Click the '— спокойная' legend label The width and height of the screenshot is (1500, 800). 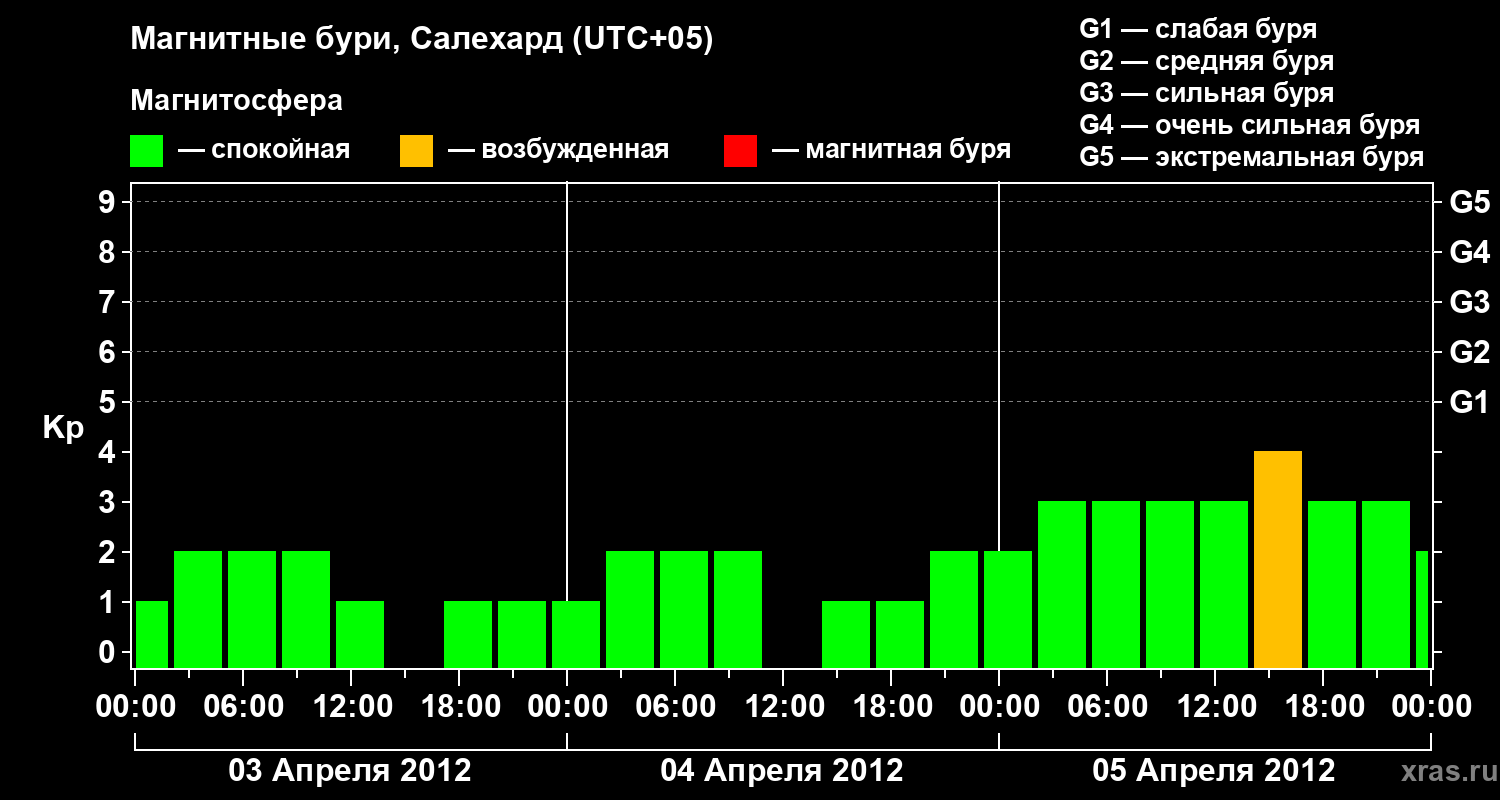264,150
